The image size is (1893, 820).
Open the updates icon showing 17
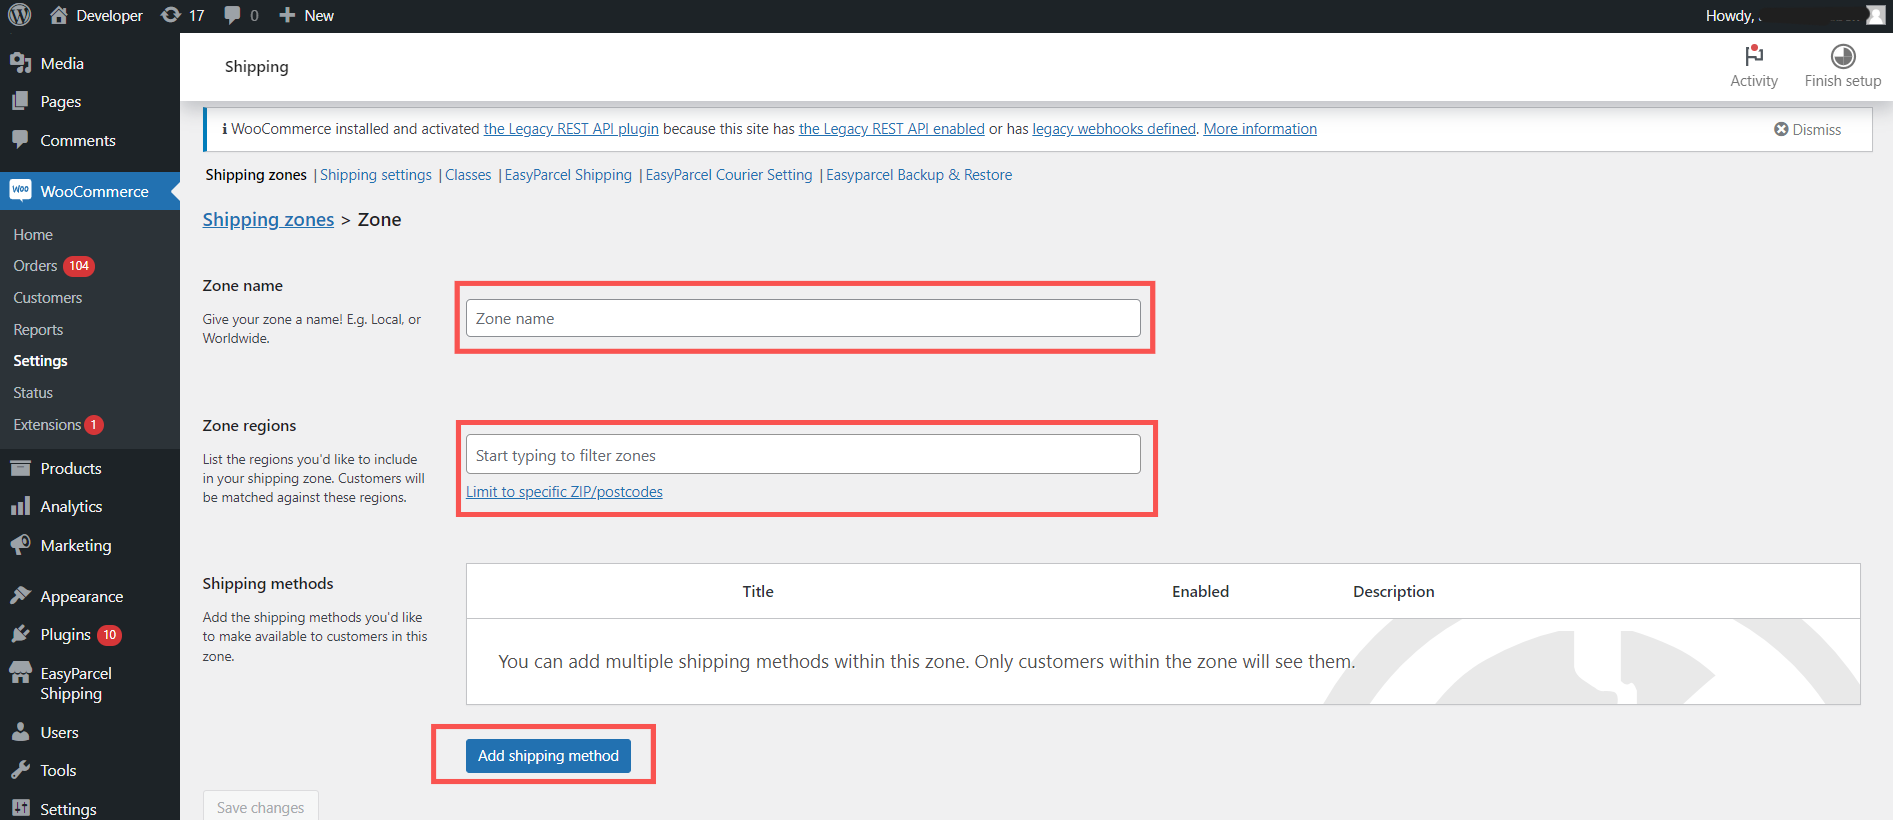pos(171,15)
